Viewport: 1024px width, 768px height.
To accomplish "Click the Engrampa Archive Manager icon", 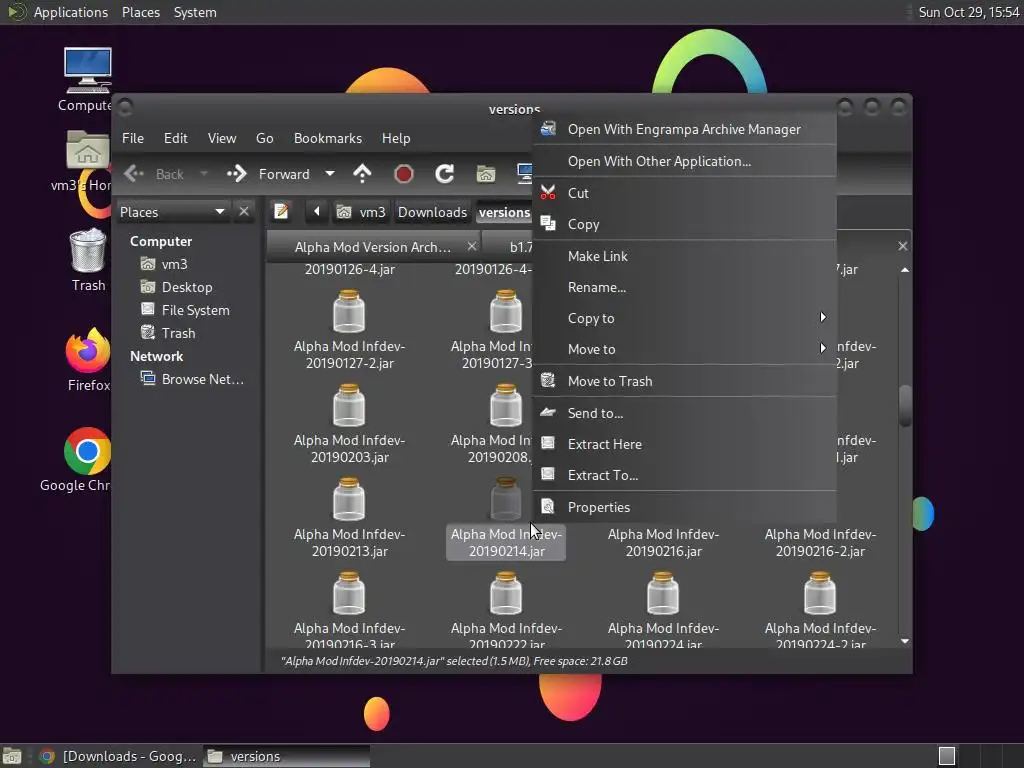I will tap(548, 129).
